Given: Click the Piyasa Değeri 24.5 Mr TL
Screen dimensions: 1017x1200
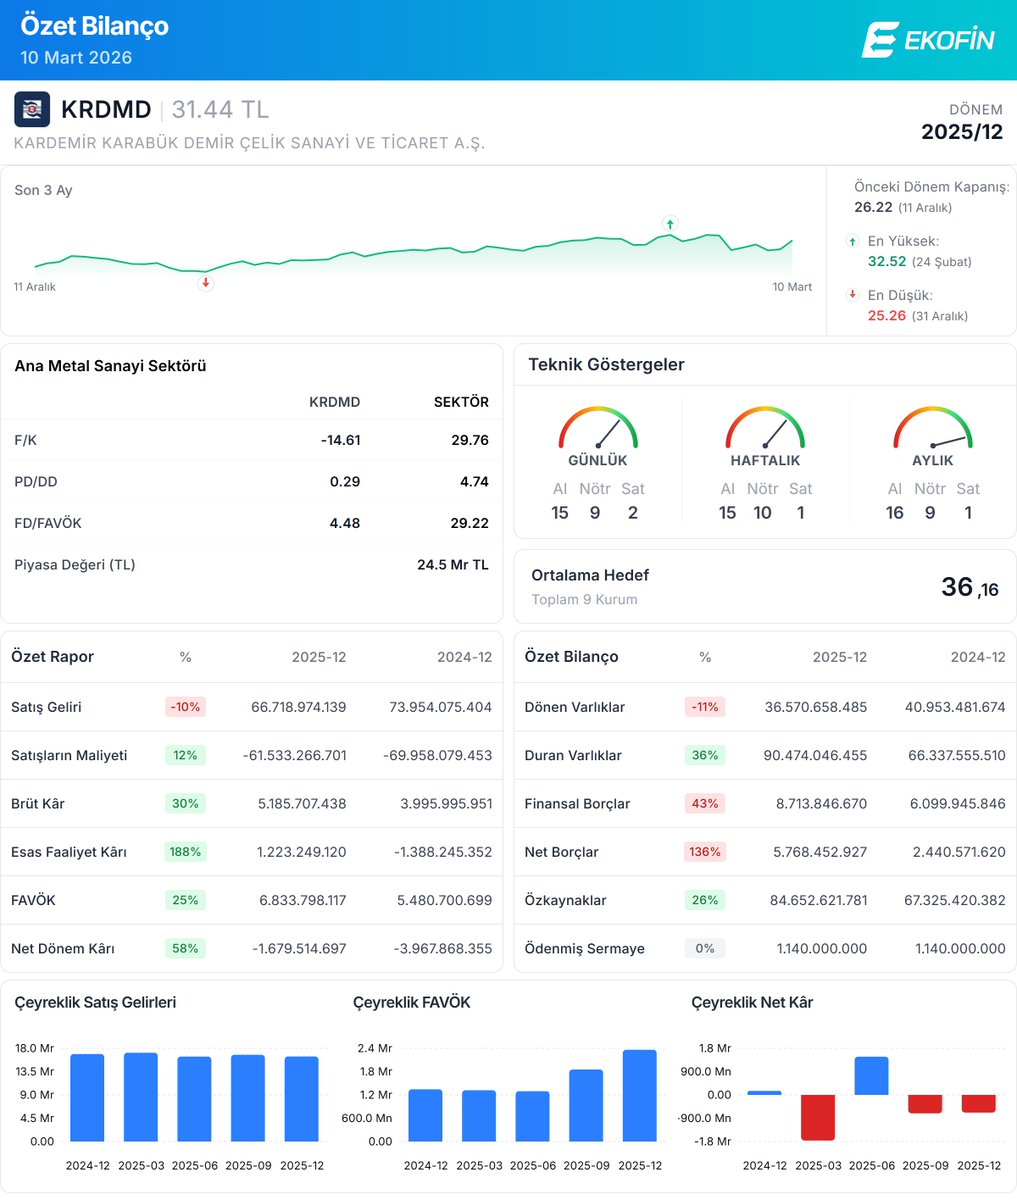Looking at the screenshot, I should 453,565.
